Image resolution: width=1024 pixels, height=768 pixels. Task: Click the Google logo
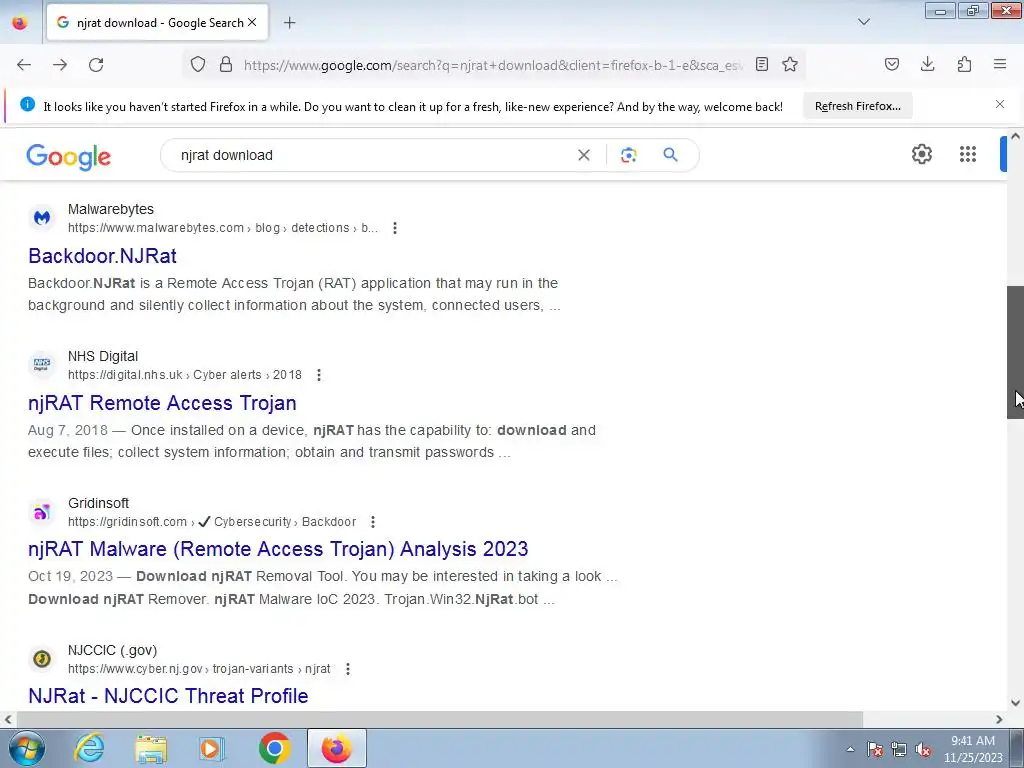69,156
